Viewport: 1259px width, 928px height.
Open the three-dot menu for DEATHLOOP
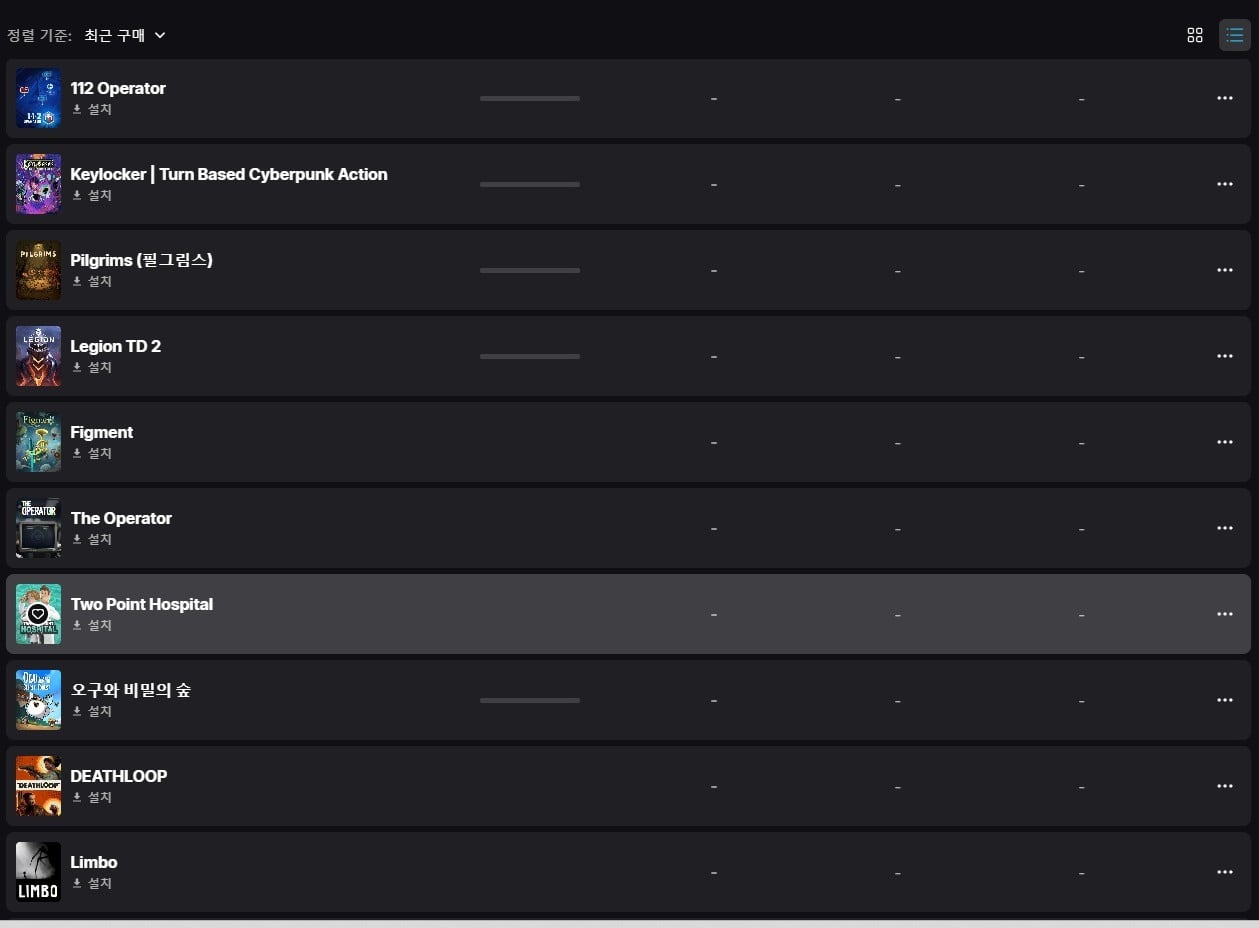coord(1225,786)
